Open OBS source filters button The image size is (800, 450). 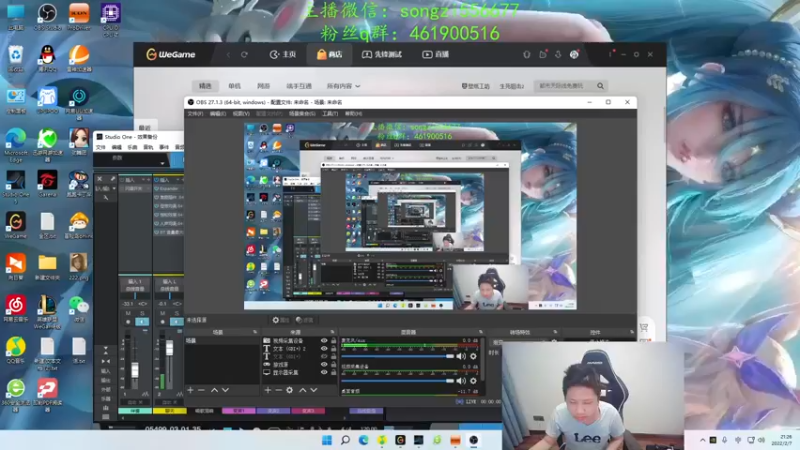pos(304,320)
